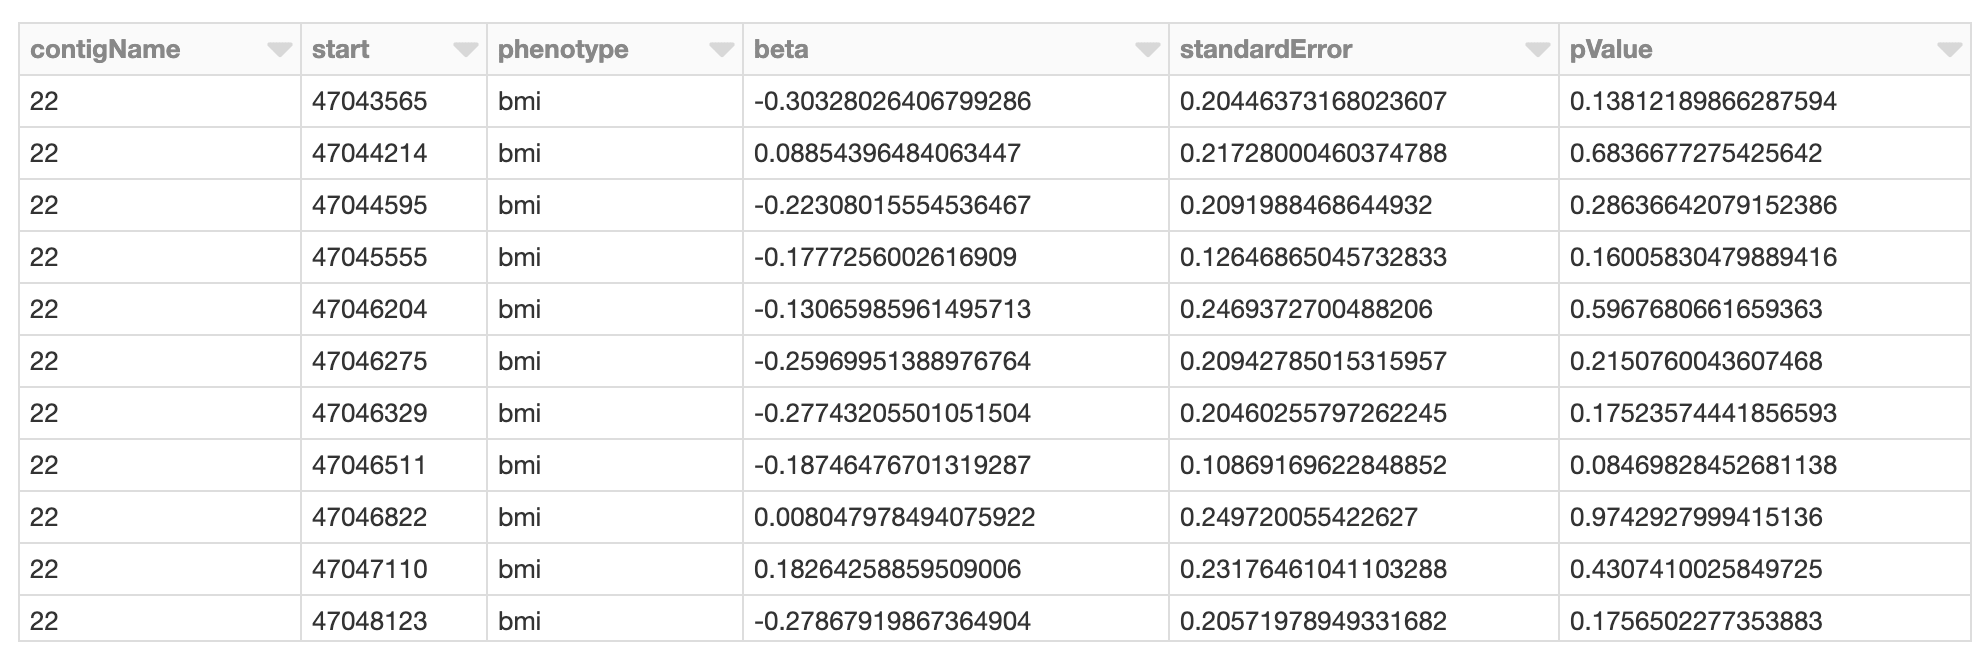Open the contigName column dropdown arrow
This screenshot has width=1988, height=650.
pos(279,50)
